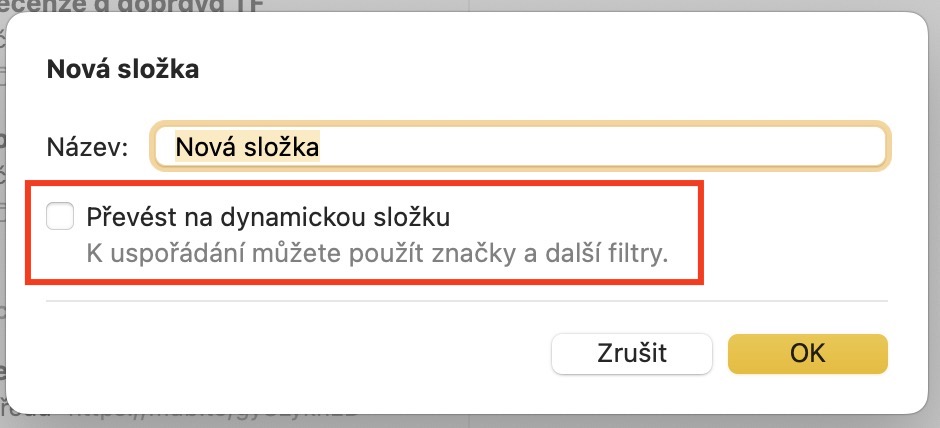940x428 pixels.
Task: Click the "Nová složka" dialog heading
Action: coord(123,70)
